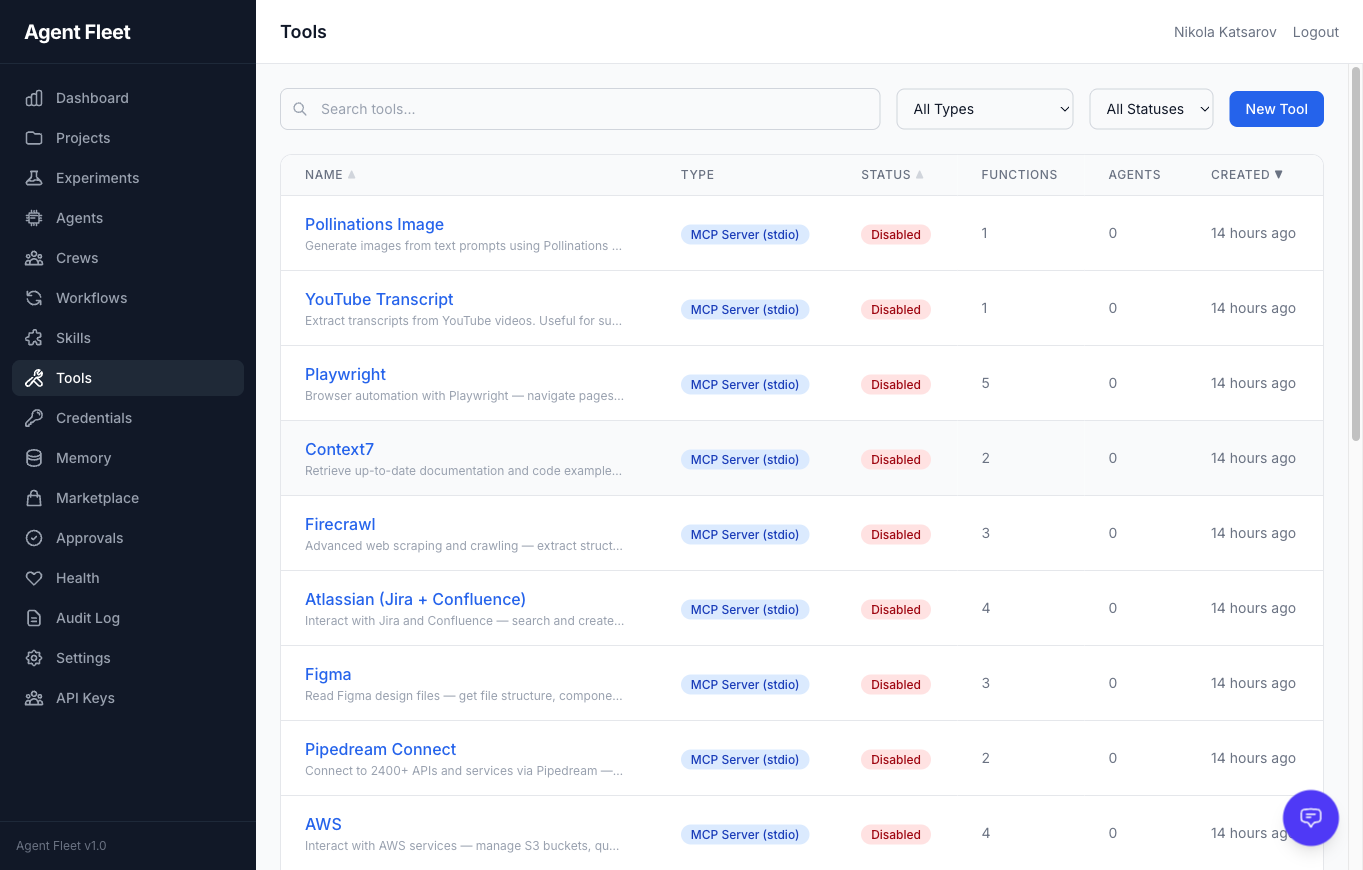This screenshot has width=1363, height=870.
Task: Sort table by Status column
Action: click(892, 174)
